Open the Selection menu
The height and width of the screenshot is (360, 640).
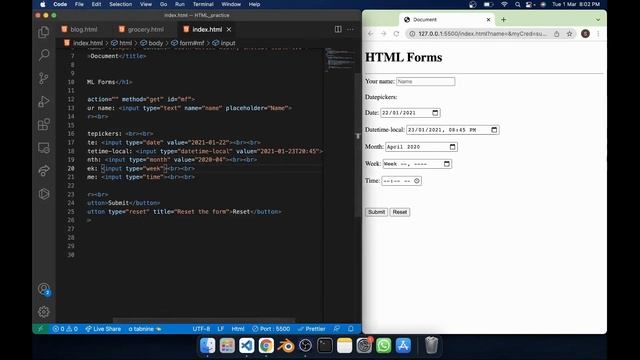coord(120,4)
